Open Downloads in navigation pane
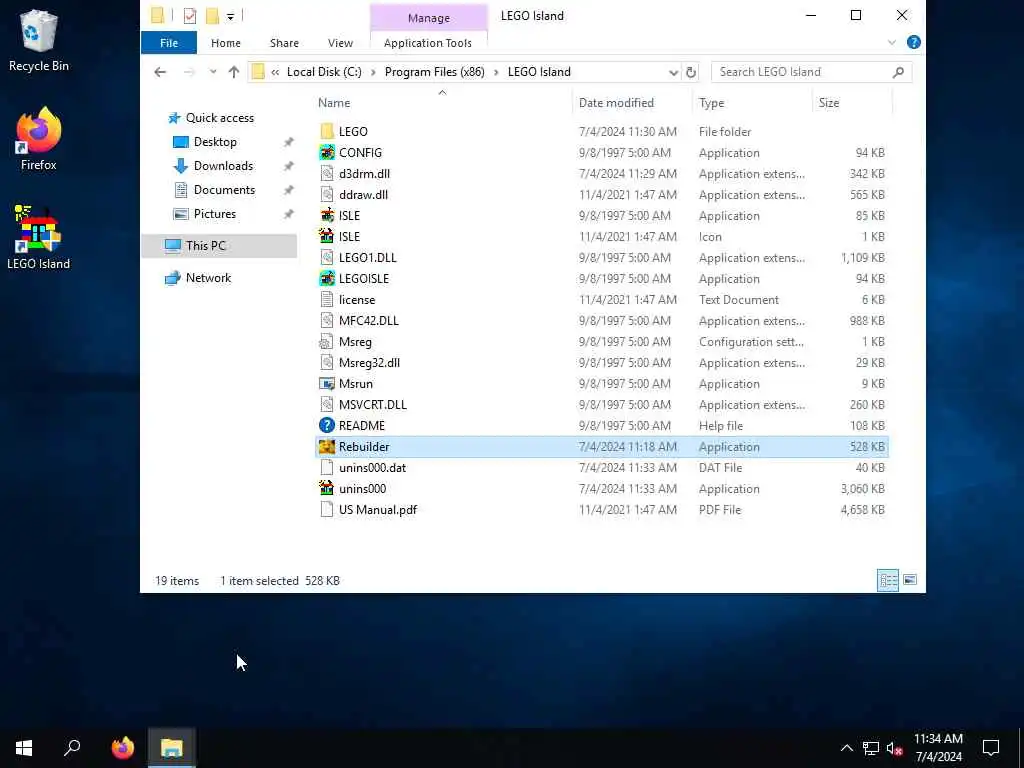Screen dimensions: 1024x768 click(223, 166)
